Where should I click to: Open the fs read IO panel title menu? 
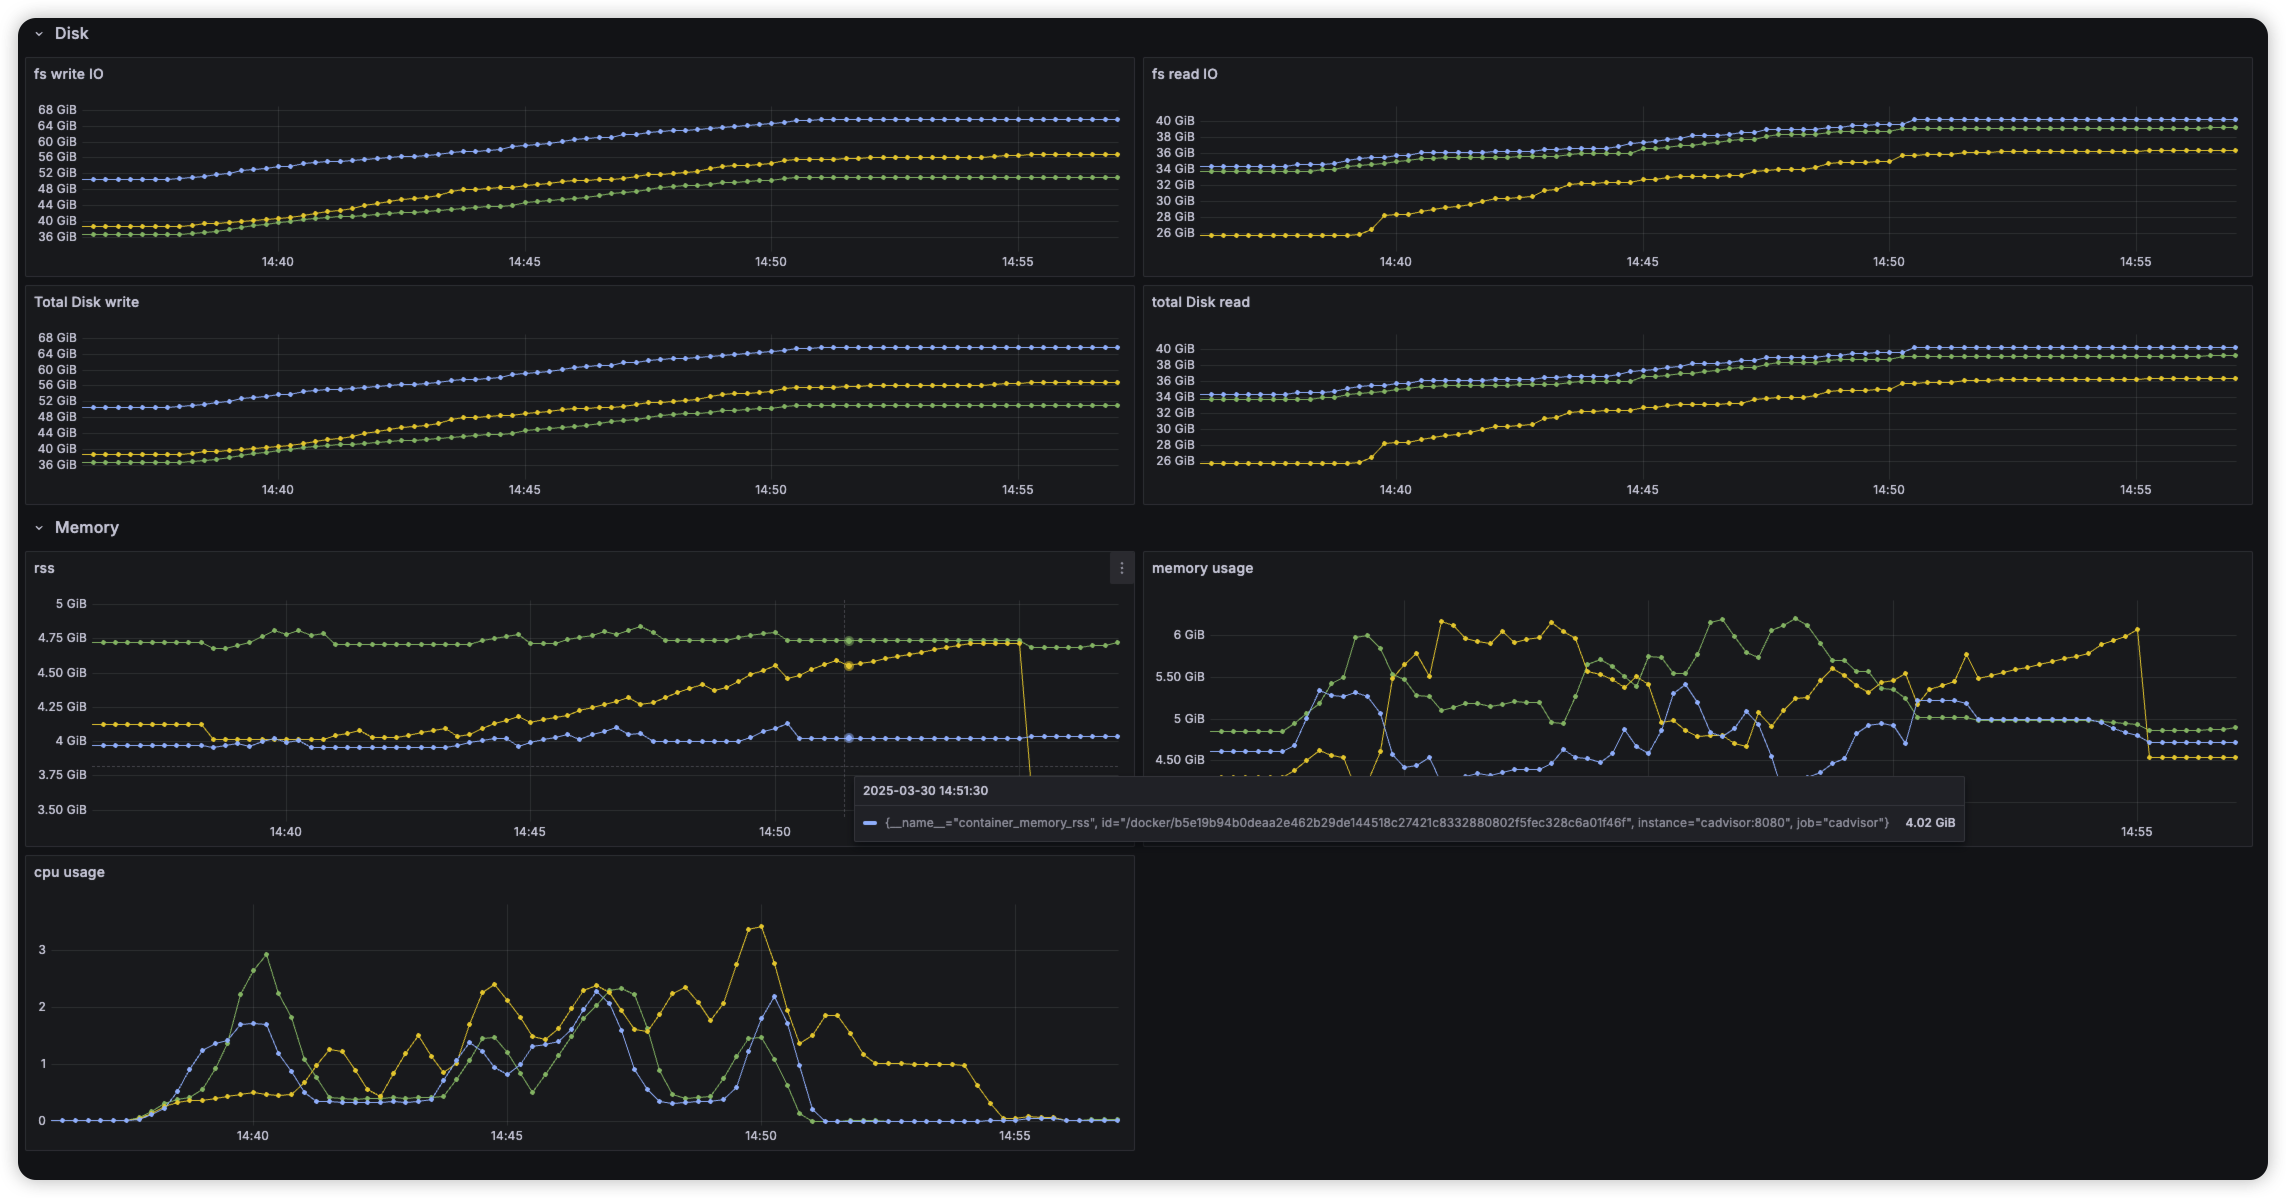click(x=1184, y=74)
